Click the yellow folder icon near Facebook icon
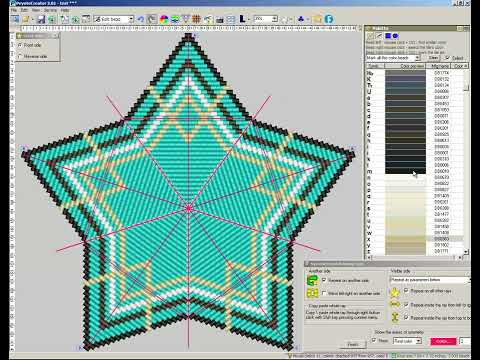The image size is (480, 360). tap(317, 19)
